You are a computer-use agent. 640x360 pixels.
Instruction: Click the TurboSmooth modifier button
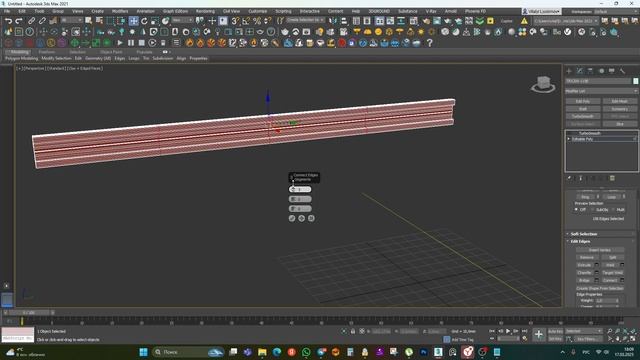point(583,116)
